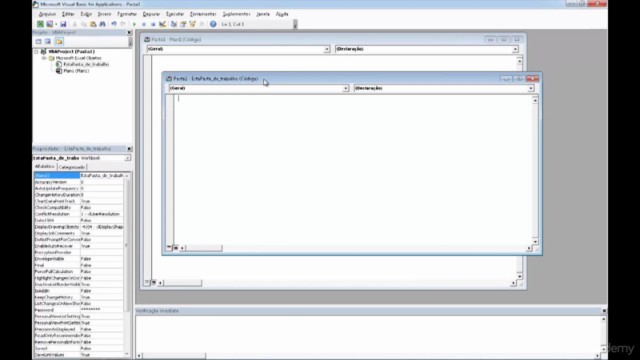640x360 pixels.
Task: Select Plan1 (Plan1) in project tree
Action: point(76,71)
